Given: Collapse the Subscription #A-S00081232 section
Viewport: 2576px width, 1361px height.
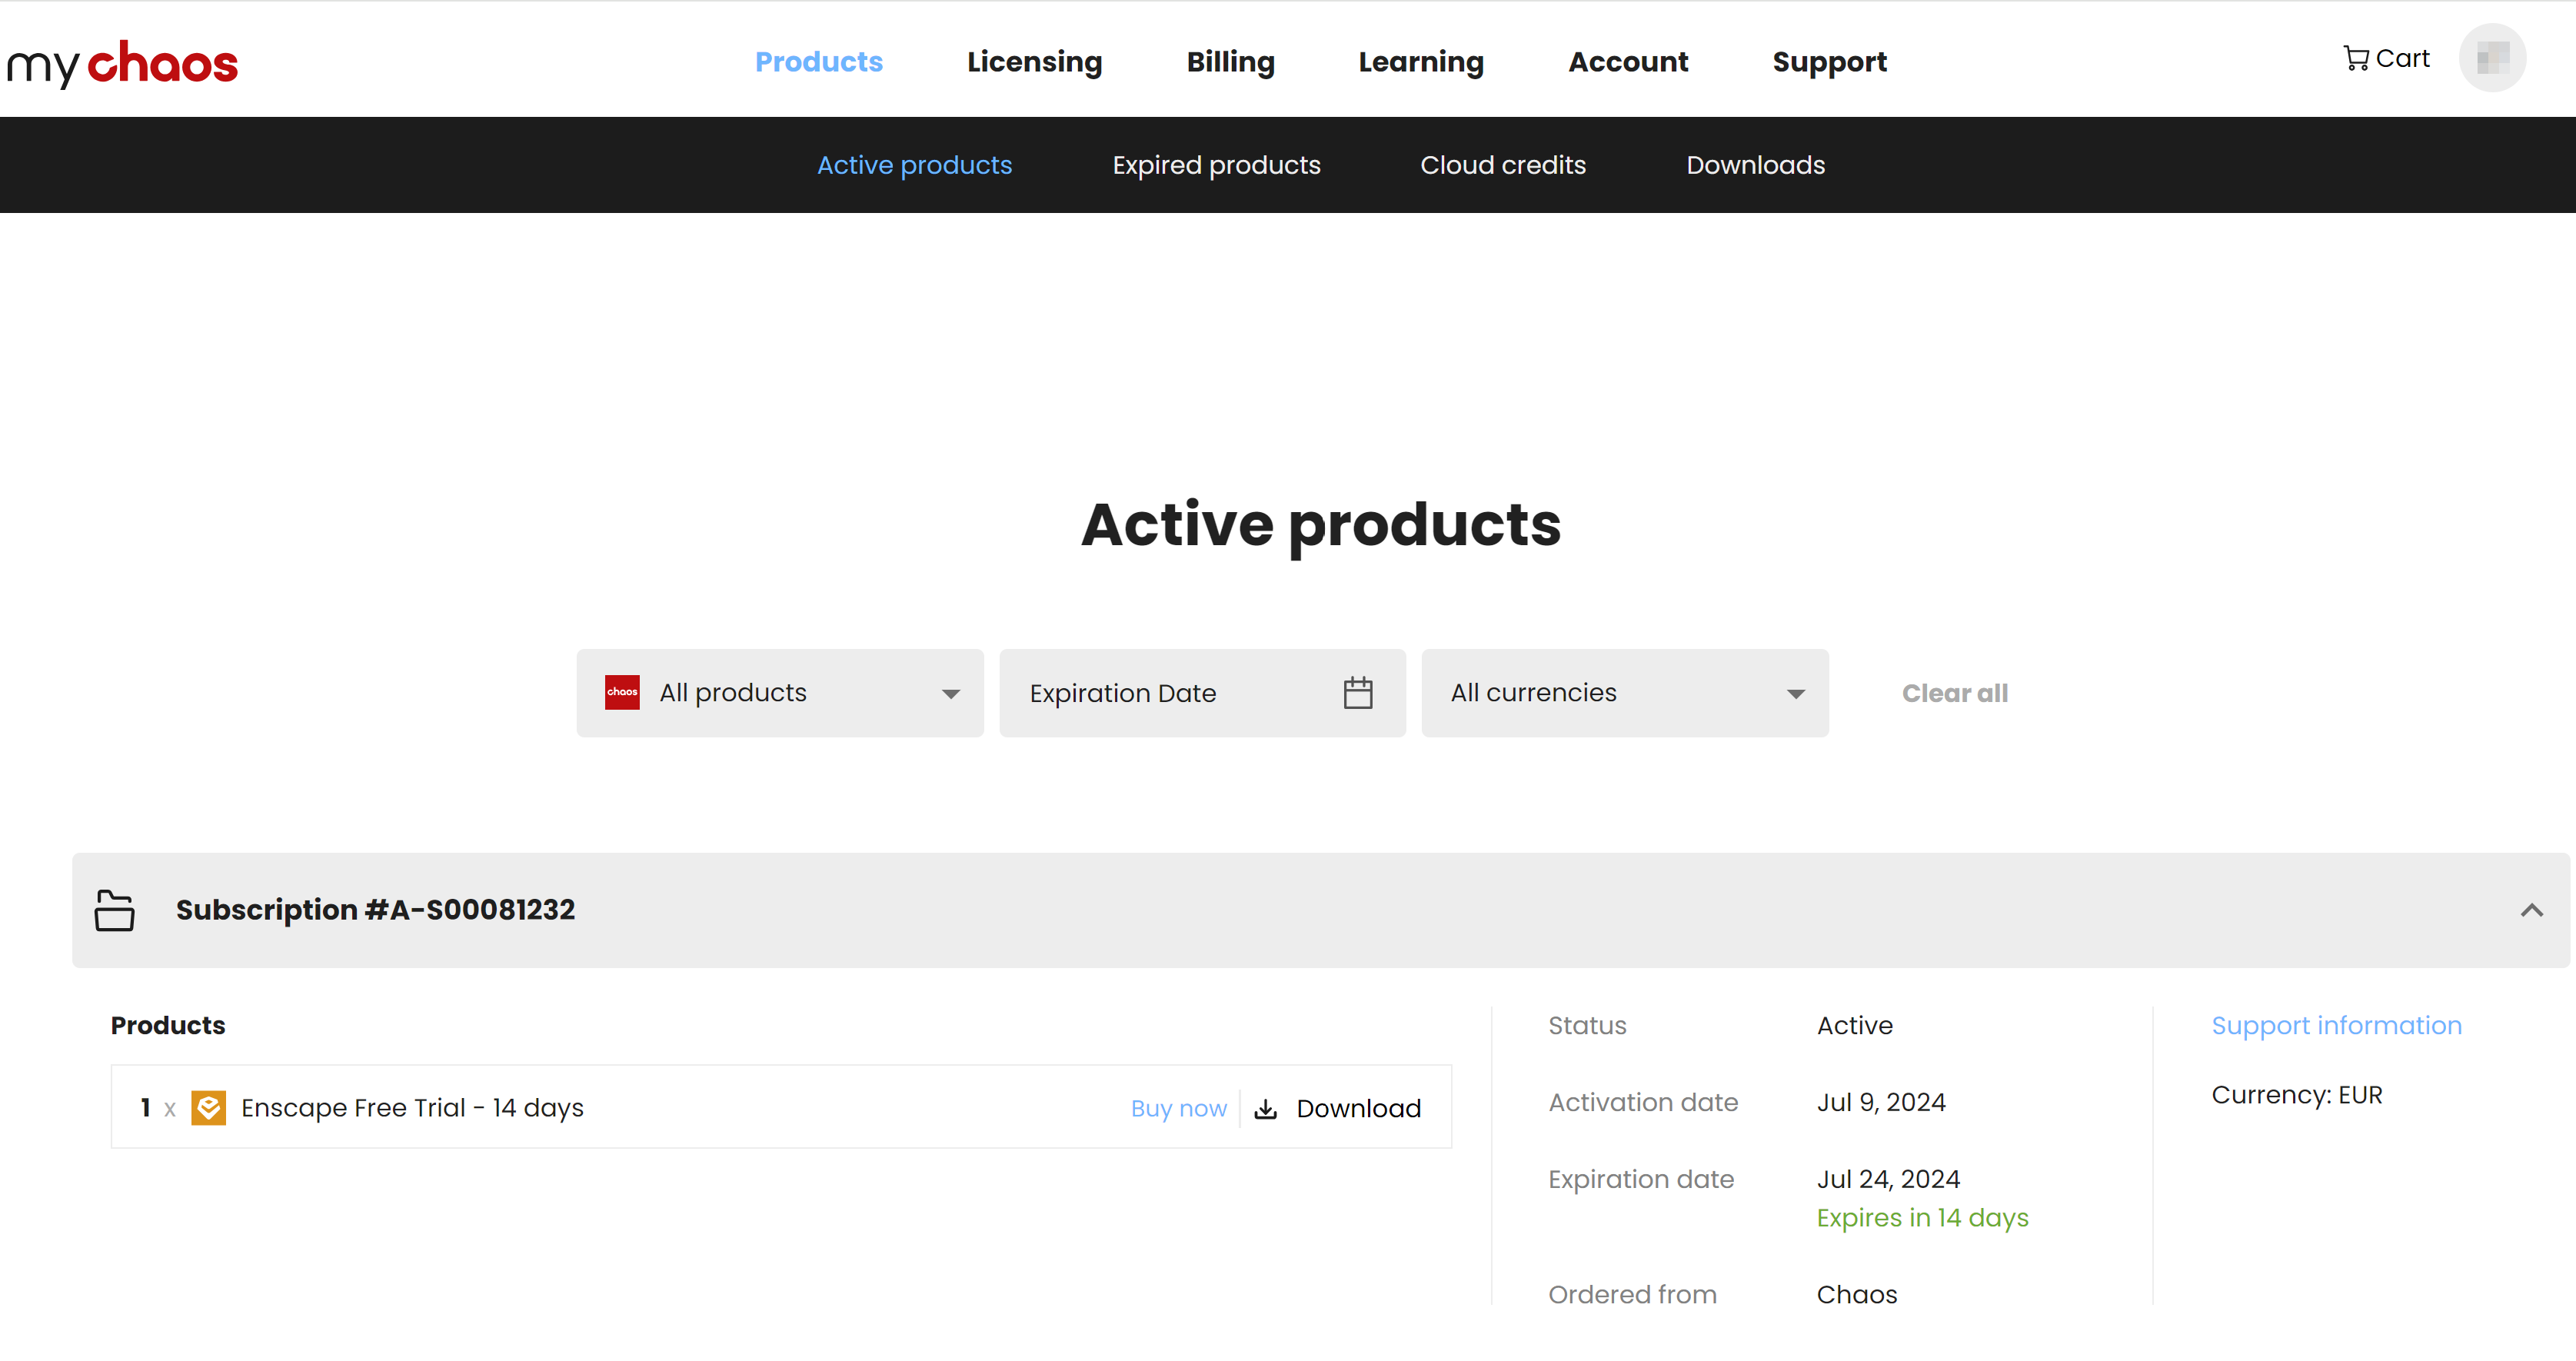Looking at the screenshot, I should [2531, 910].
